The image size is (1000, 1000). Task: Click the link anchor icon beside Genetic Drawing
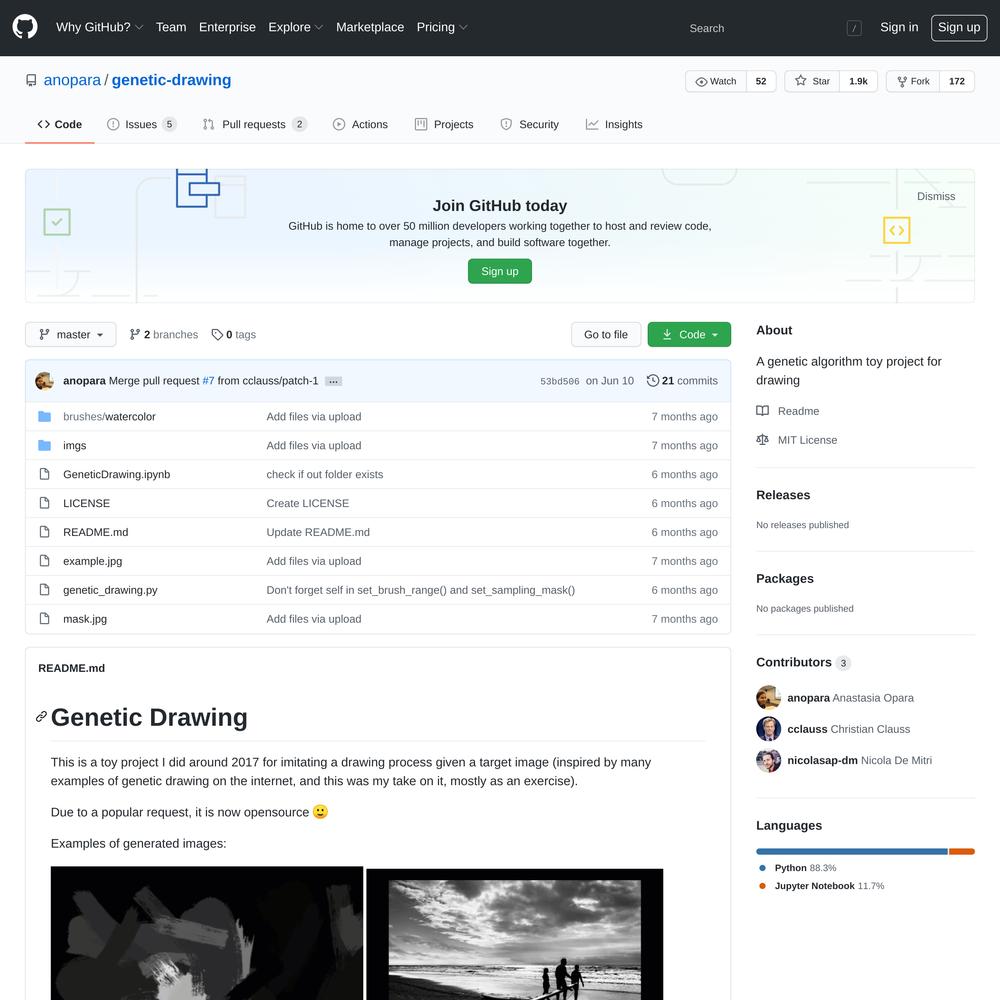pos(41,717)
